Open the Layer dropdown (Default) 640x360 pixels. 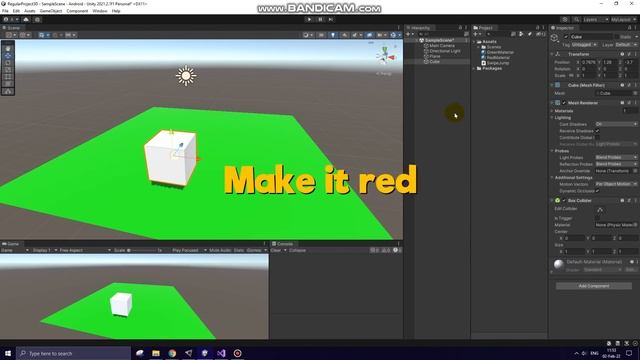click(626, 44)
